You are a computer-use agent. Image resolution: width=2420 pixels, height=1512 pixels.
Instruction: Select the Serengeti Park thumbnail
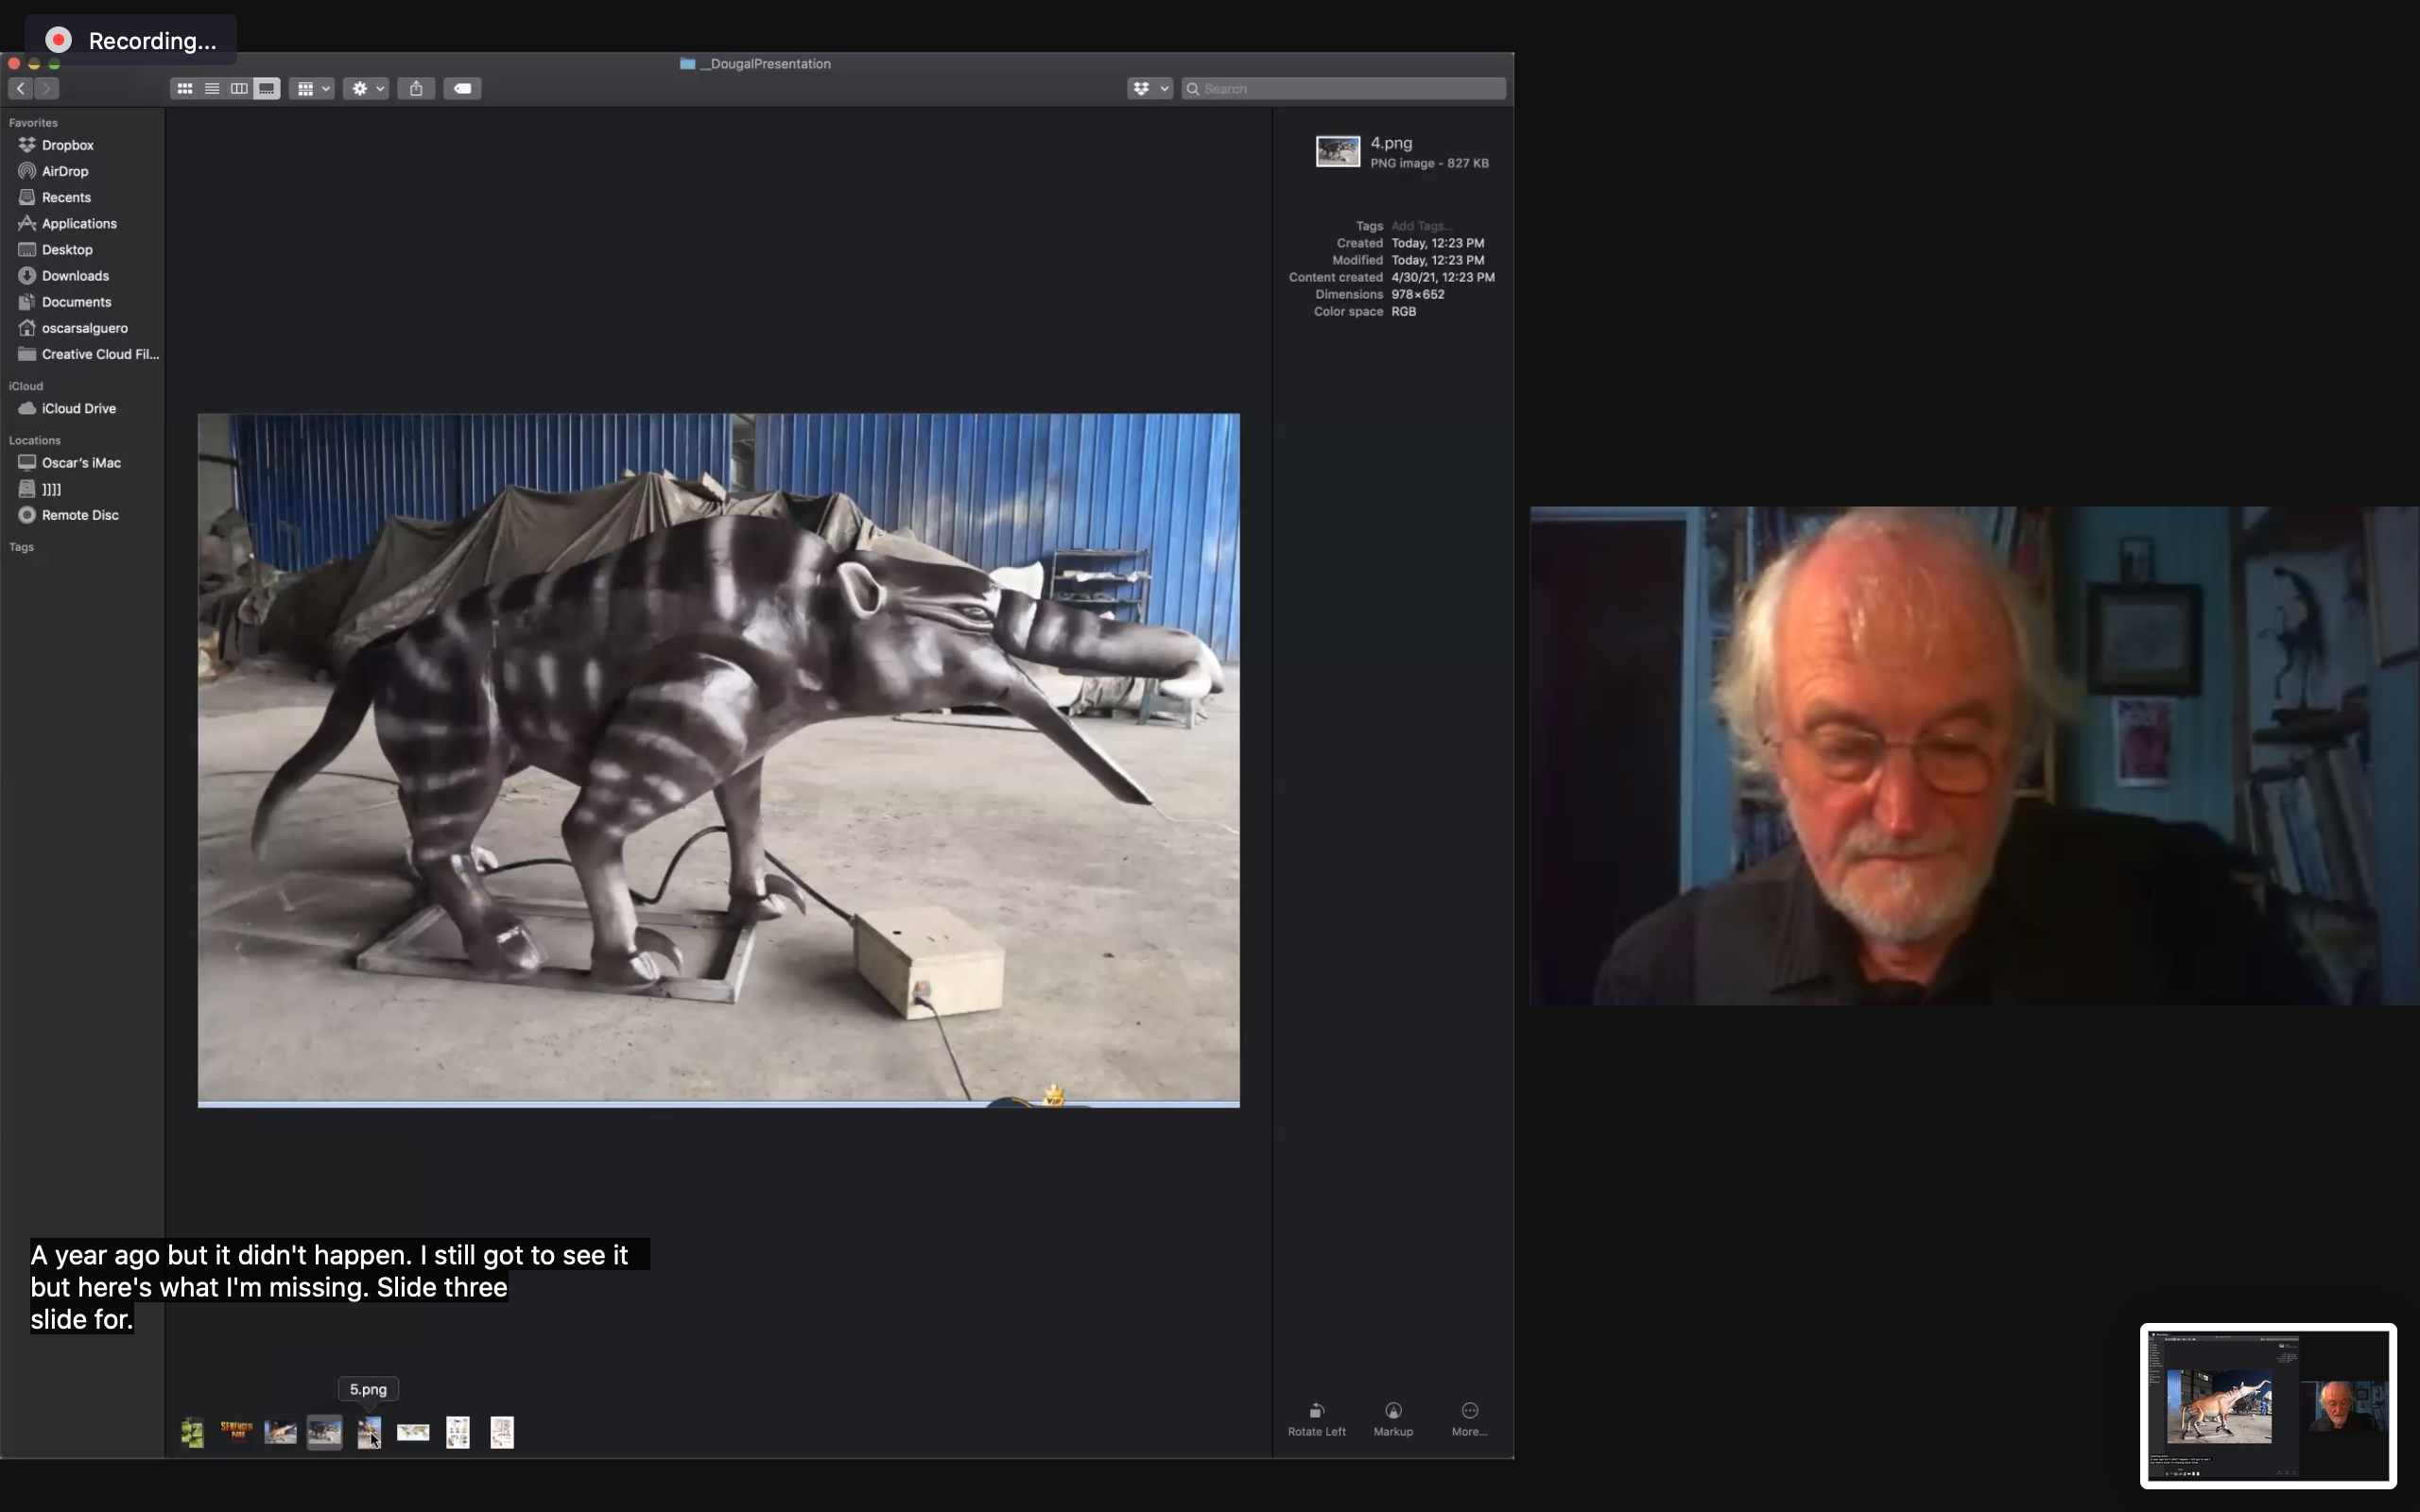point(235,1431)
